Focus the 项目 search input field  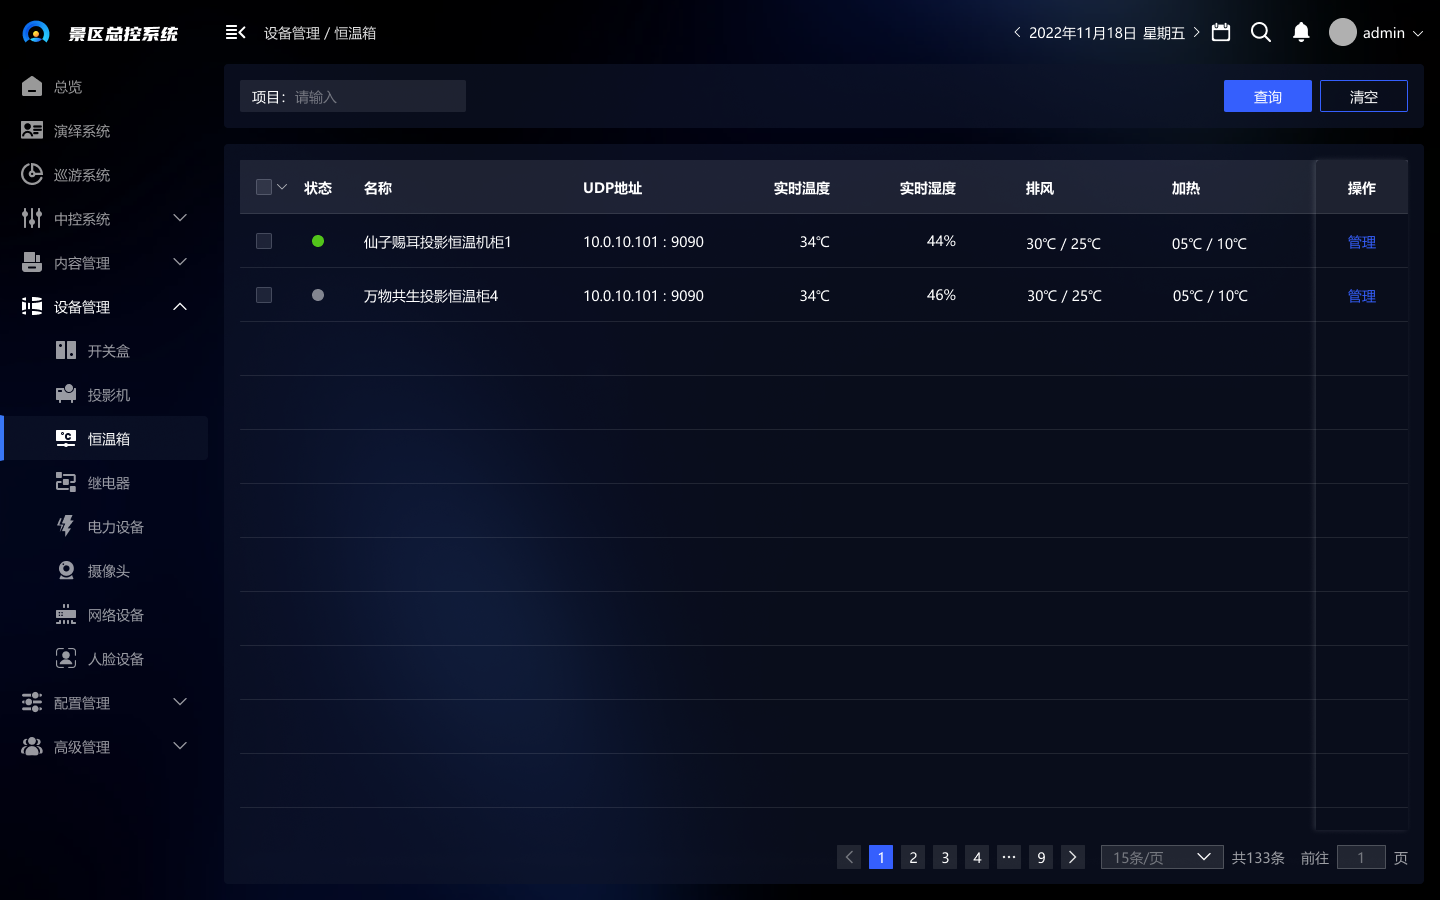(x=375, y=97)
